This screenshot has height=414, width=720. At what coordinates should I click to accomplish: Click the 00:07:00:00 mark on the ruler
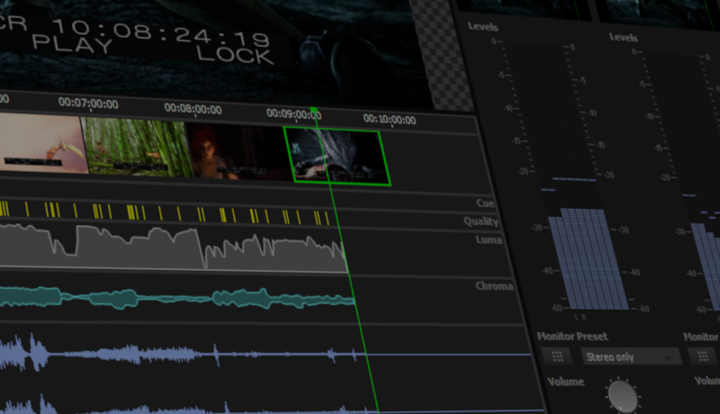[88, 103]
